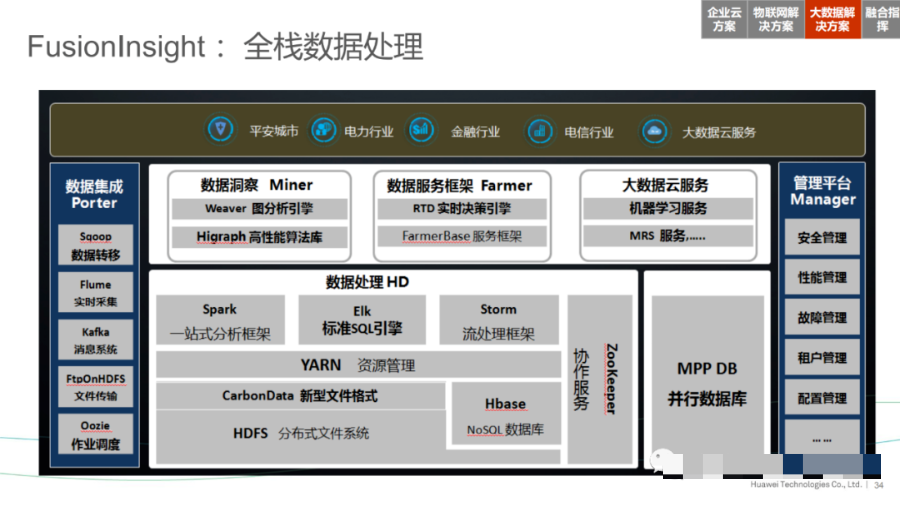Click the Elk 标准SQL引擎 block
900x506 pixels.
pos(362,320)
